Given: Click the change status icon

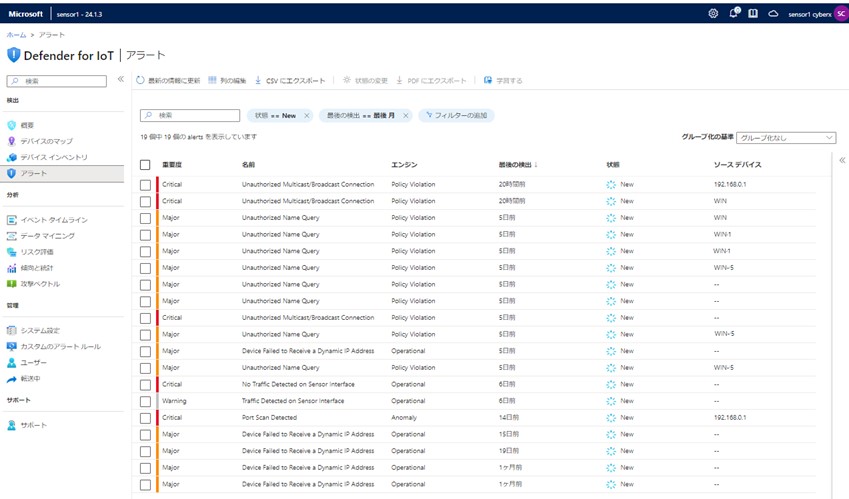Looking at the screenshot, I should (x=347, y=80).
